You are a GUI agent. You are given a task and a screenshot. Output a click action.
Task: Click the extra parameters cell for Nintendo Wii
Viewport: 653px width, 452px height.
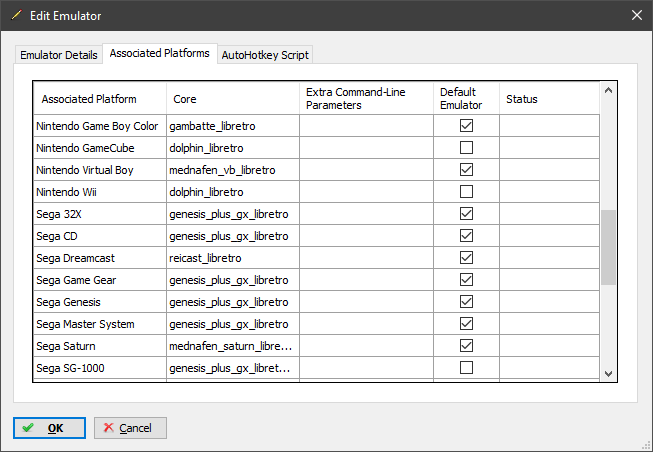[x=366, y=192]
